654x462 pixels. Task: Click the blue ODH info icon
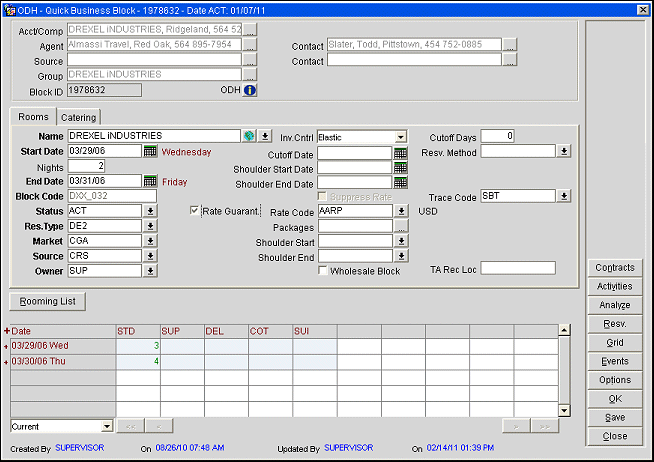click(250, 90)
